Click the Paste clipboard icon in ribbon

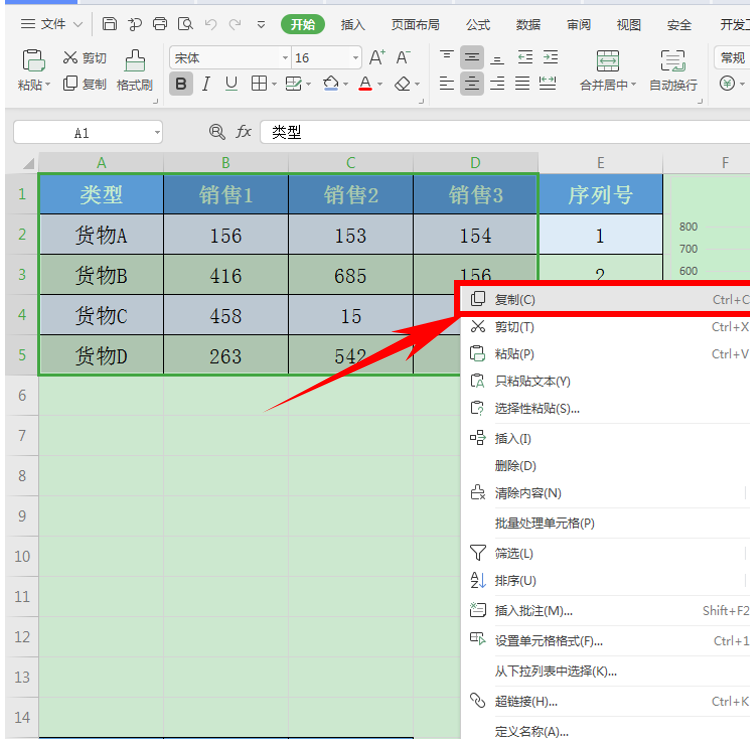(x=33, y=61)
